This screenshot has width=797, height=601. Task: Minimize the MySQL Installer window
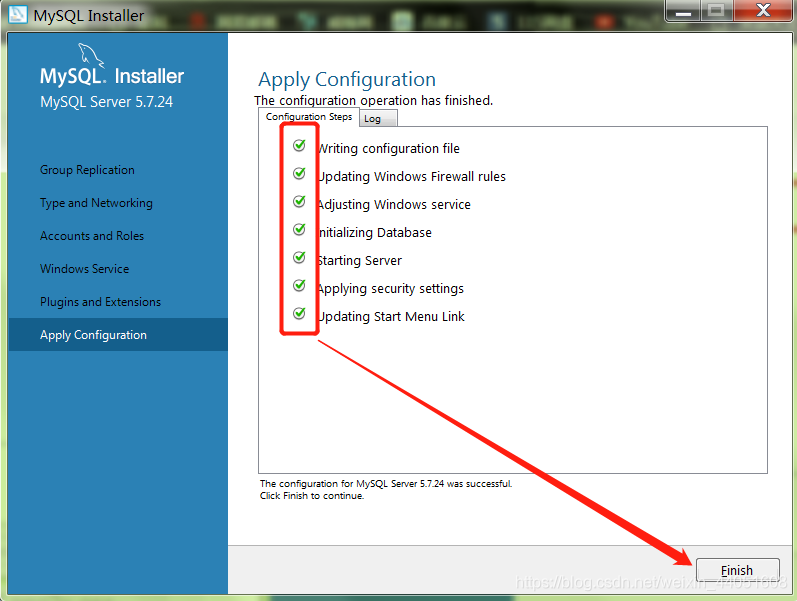[683, 11]
